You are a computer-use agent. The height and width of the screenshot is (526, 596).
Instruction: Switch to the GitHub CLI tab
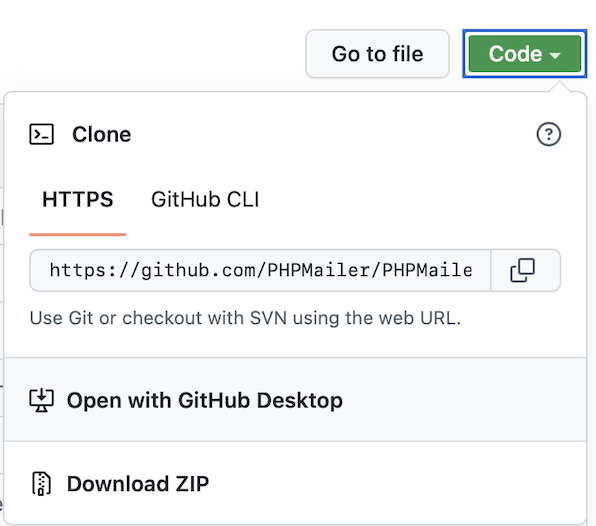(x=205, y=200)
